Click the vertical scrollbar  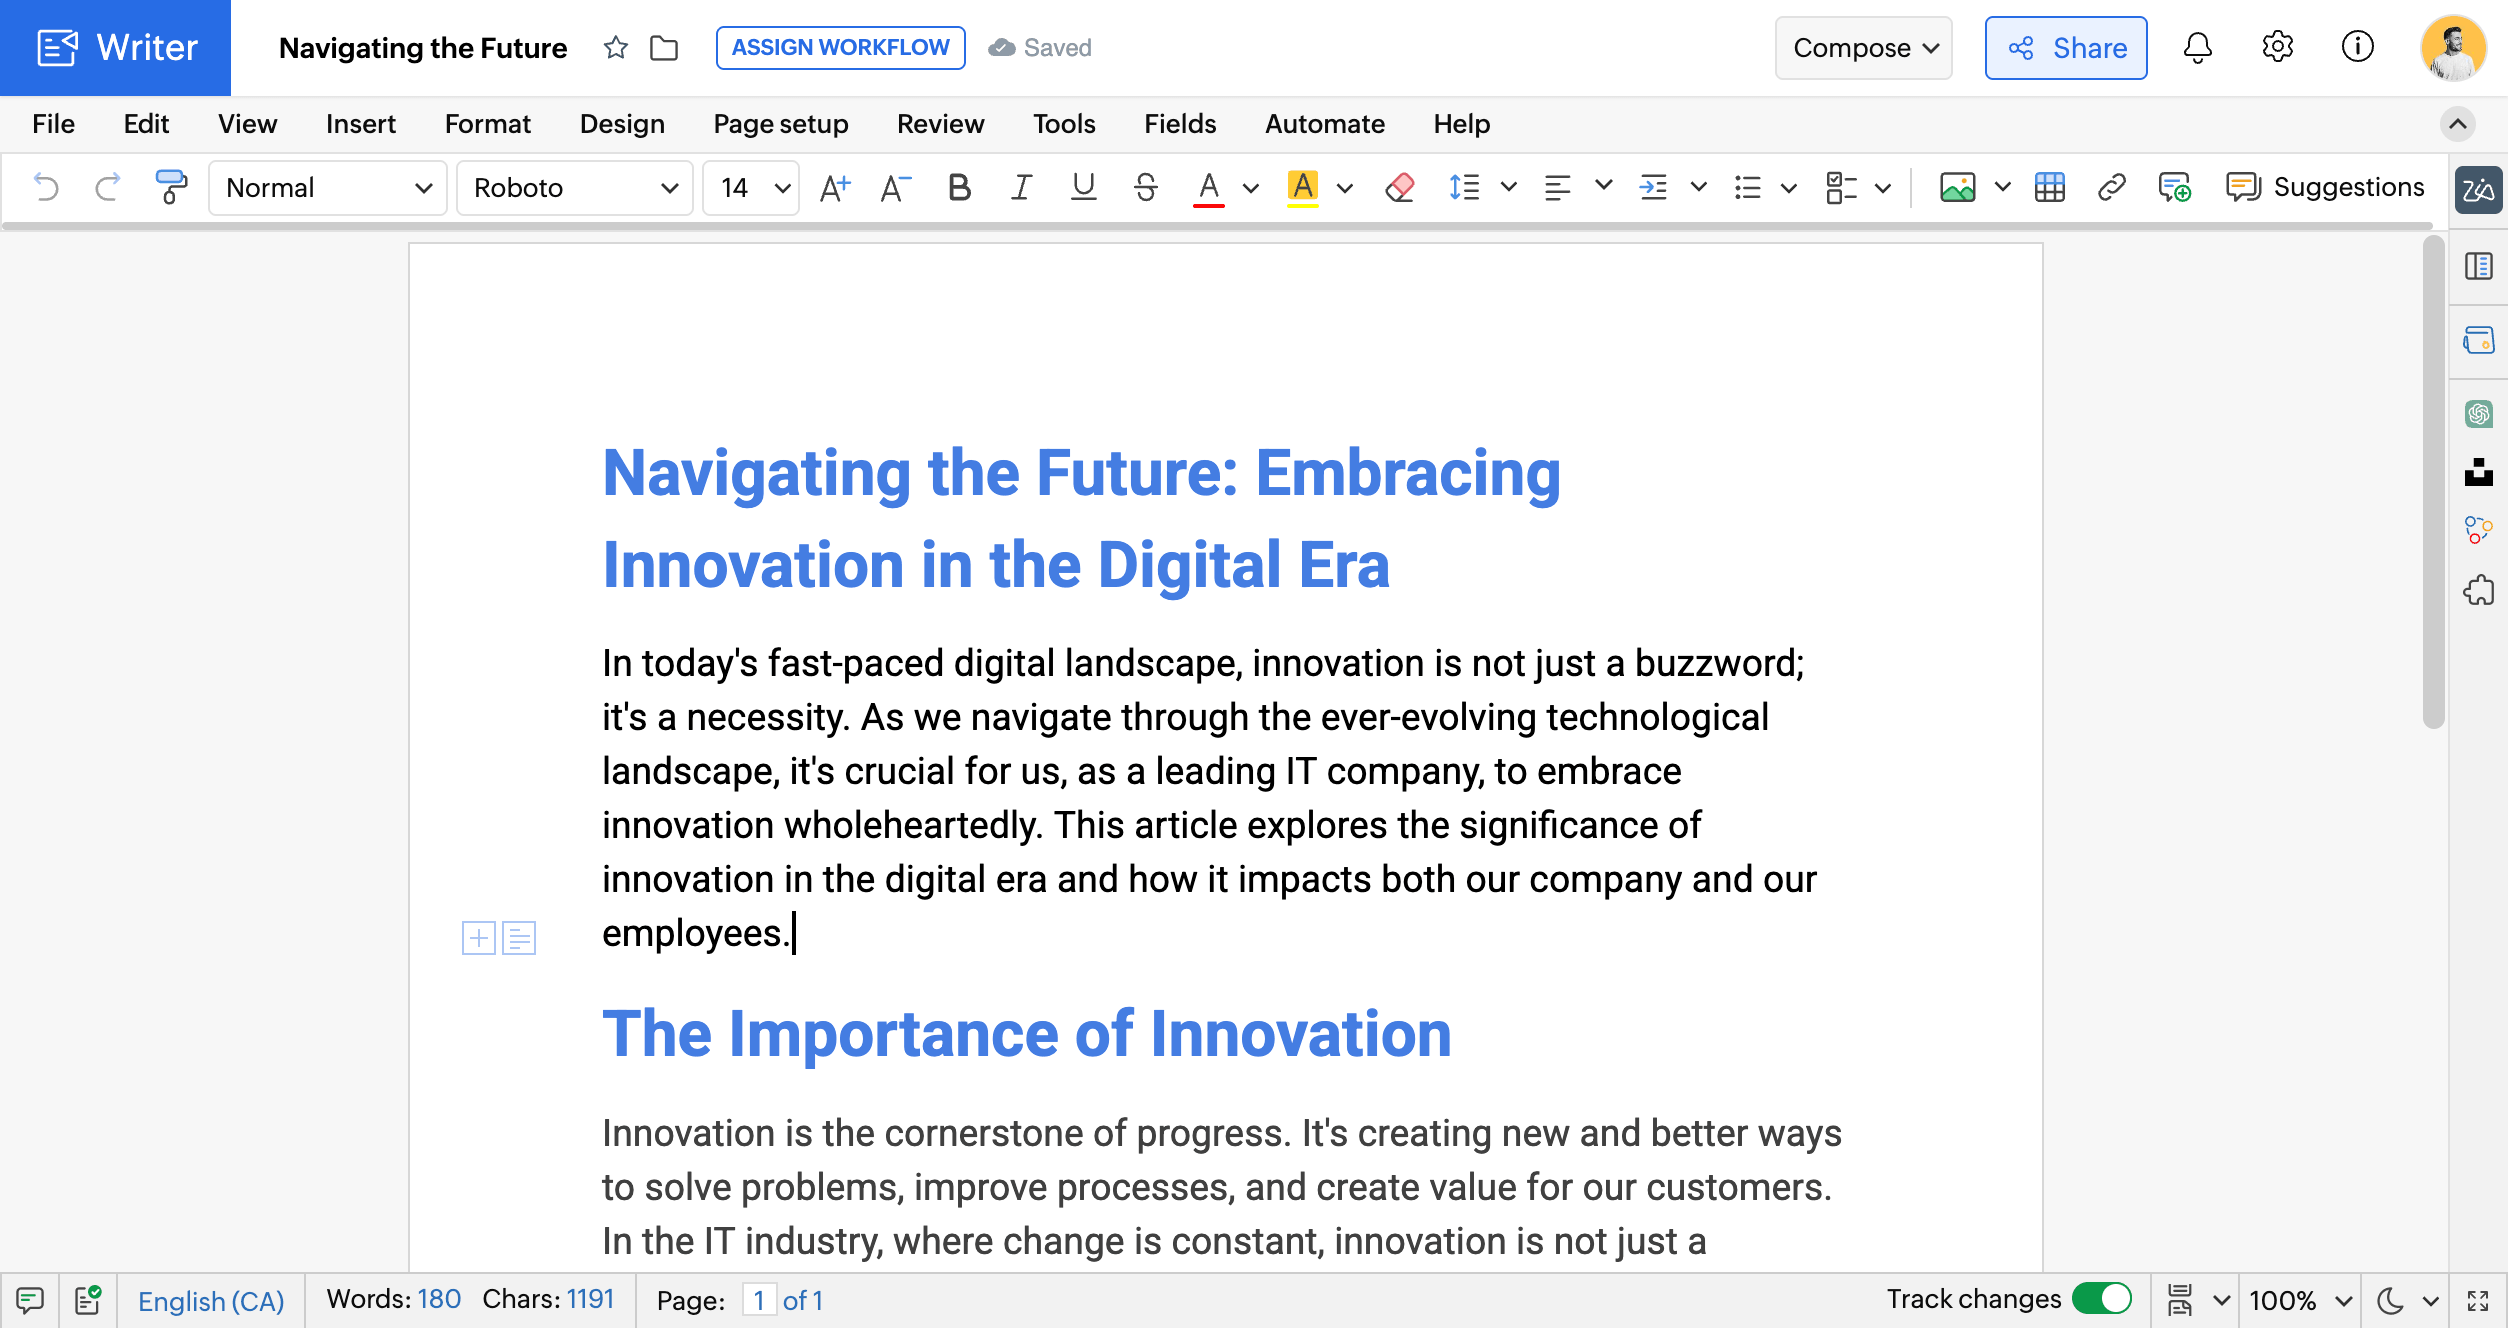[2433, 483]
